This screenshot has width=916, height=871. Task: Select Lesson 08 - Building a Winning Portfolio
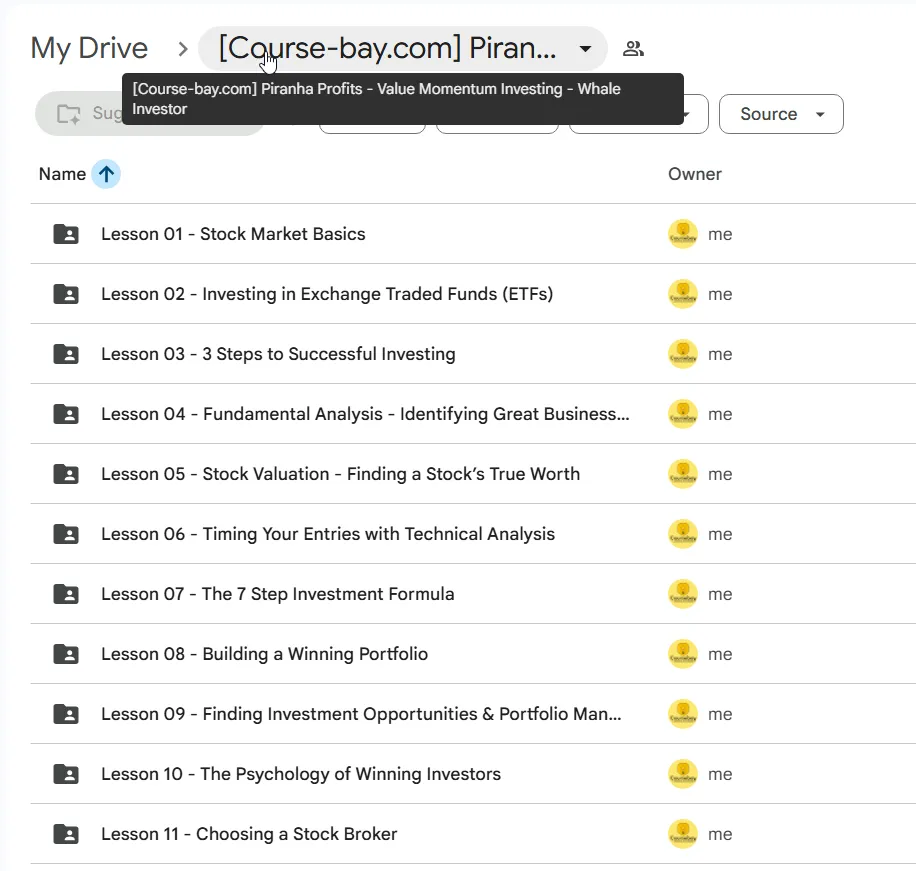point(265,654)
